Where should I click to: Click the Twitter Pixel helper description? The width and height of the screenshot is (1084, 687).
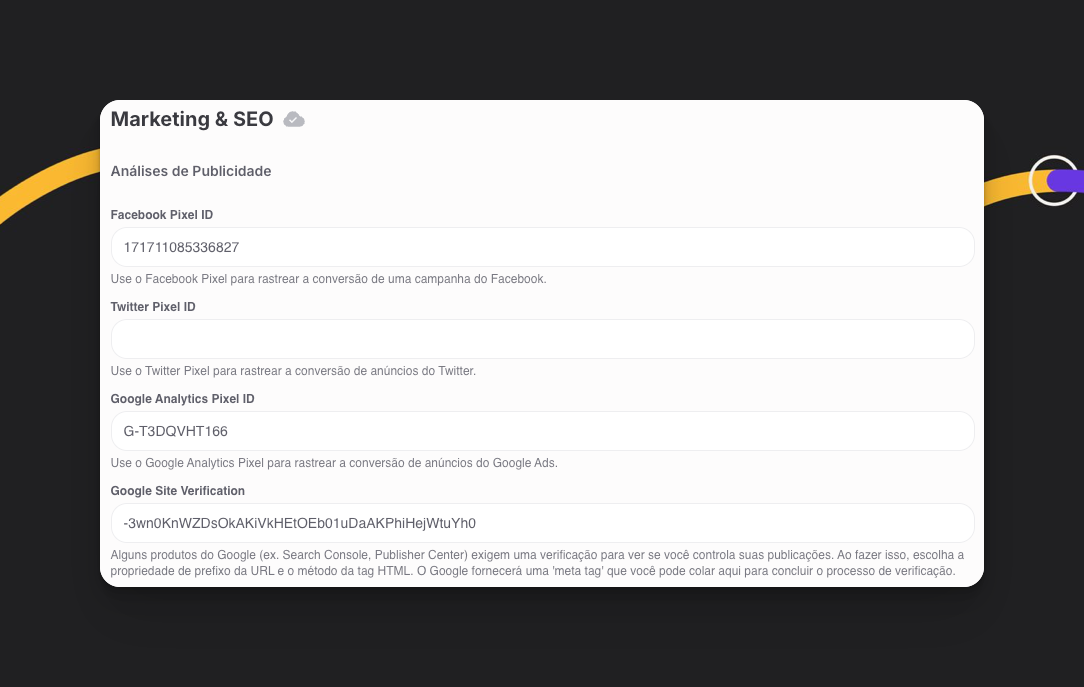tap(293, 371)
